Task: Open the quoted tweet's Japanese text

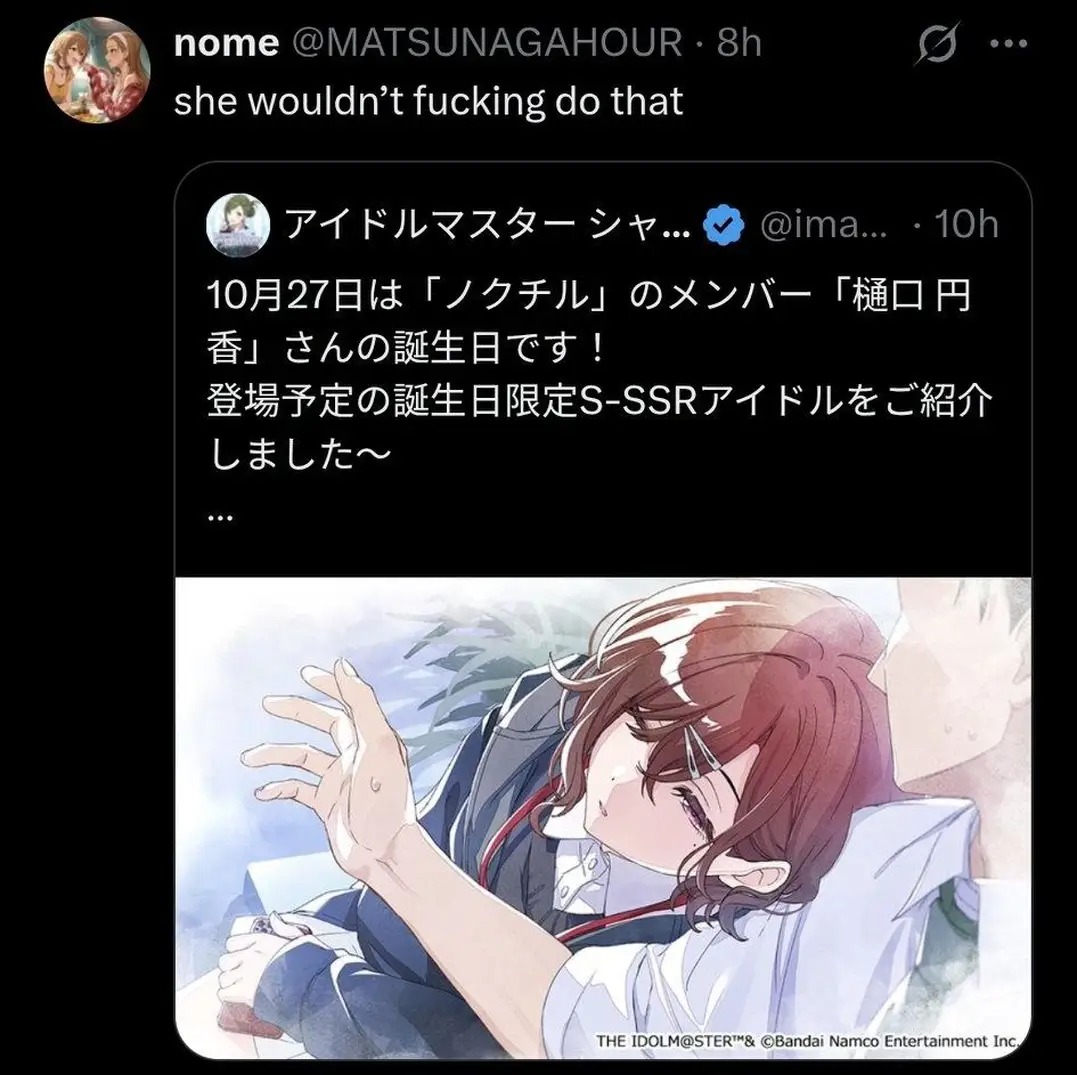Action: [x=599, y=376]
